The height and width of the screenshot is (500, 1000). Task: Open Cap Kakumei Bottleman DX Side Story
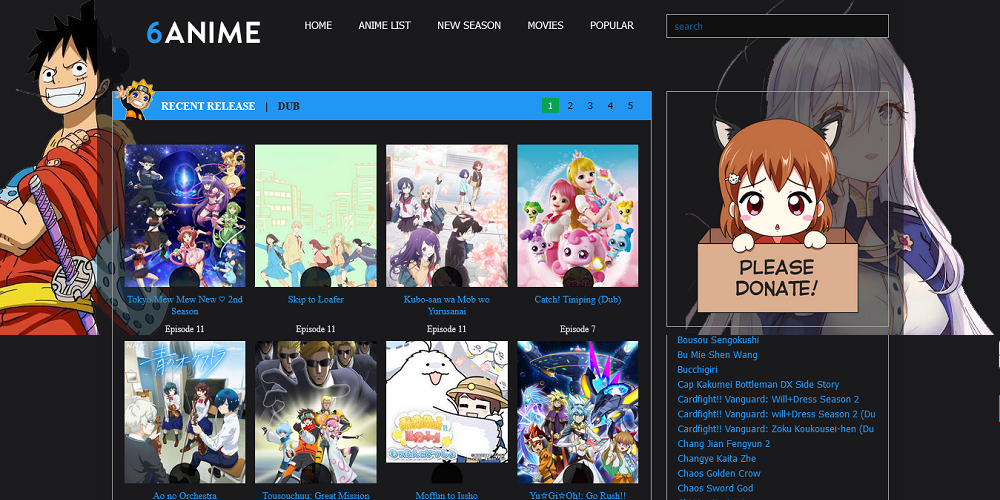click(x=758, y=385)
